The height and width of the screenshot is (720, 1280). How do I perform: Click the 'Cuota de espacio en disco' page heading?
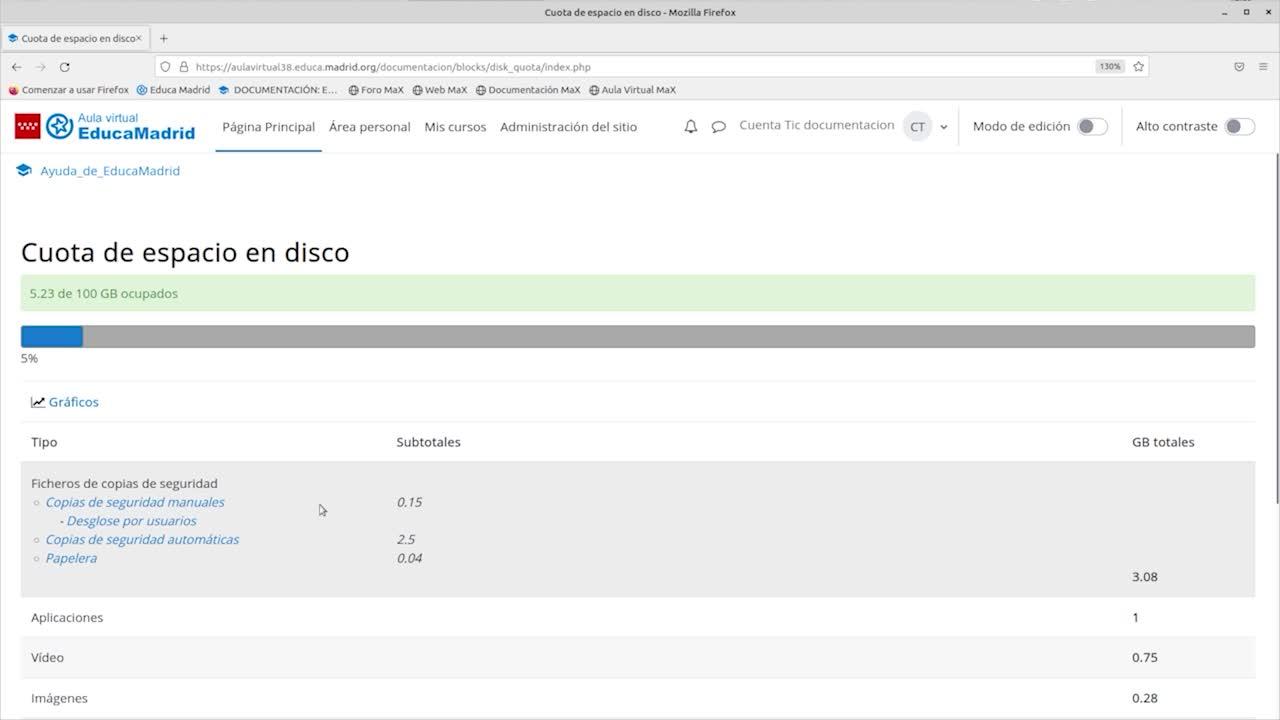click(x=185, y=252)
